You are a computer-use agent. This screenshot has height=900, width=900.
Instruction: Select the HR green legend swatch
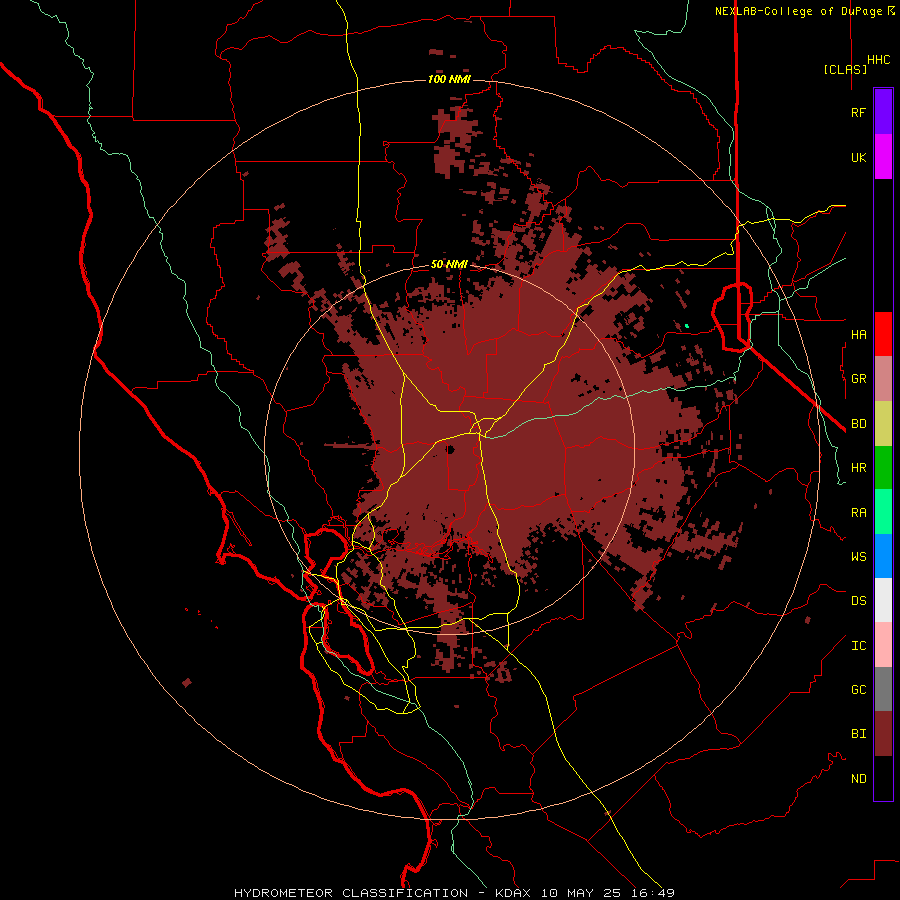[x=883, y=468]
